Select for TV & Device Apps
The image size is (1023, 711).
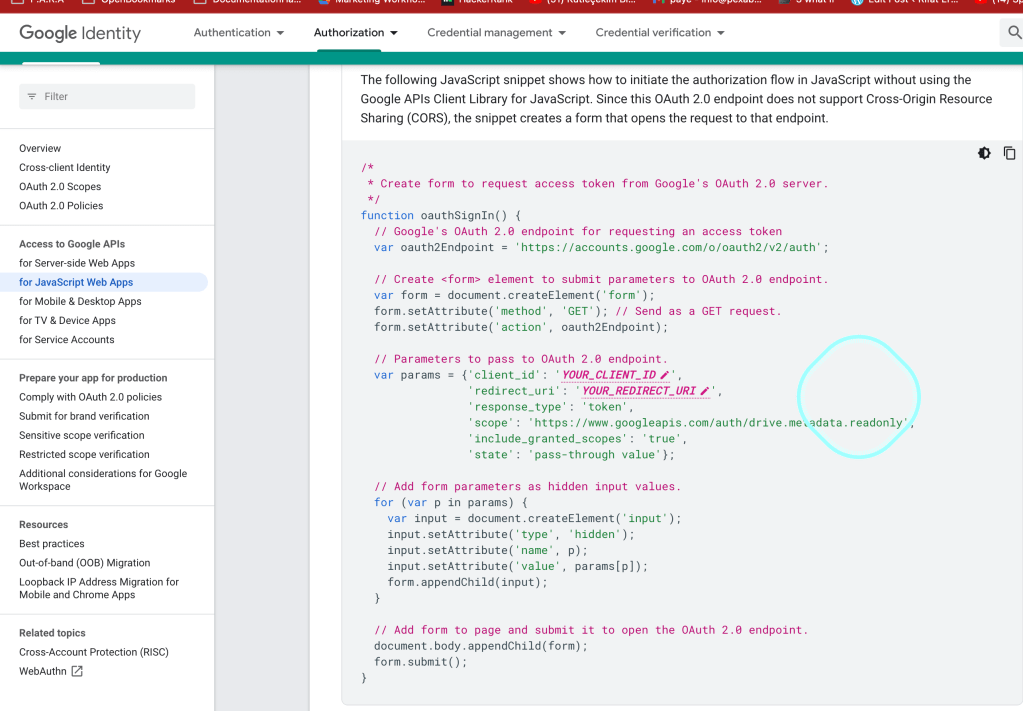[x=67, y=320]
